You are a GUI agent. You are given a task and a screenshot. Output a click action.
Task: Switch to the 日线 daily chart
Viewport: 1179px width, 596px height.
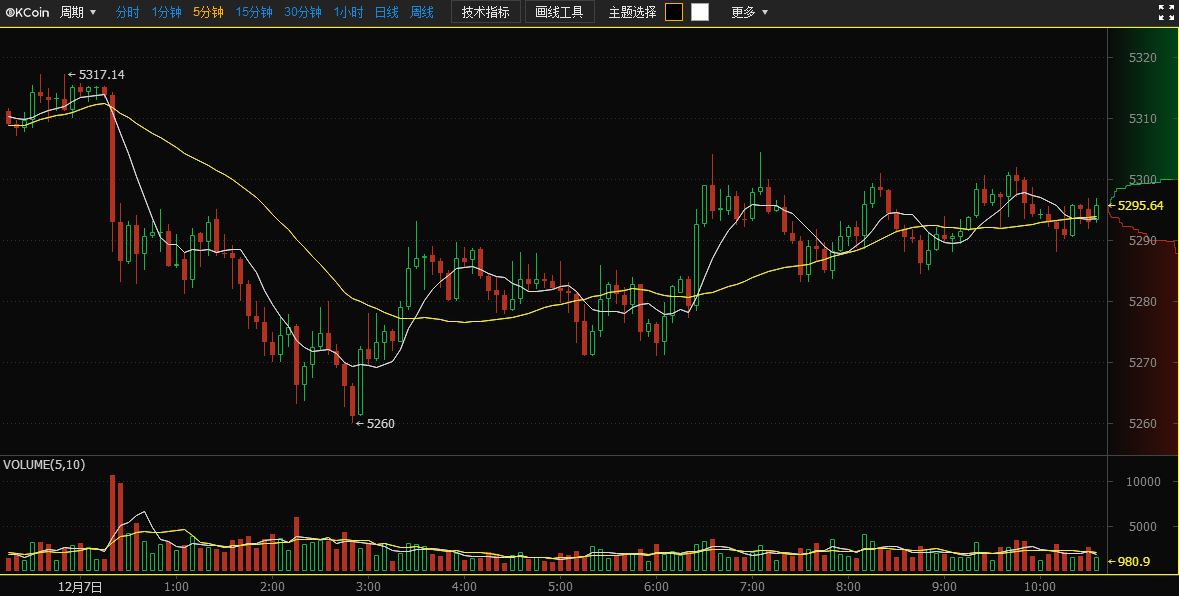(x=386, y=12)
